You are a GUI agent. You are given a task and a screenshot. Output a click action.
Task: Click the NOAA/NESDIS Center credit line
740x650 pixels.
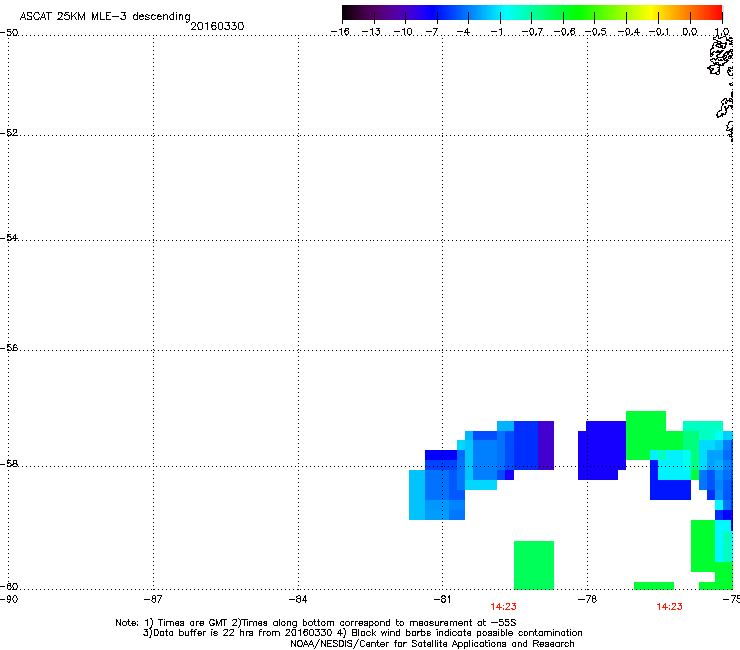432,643
